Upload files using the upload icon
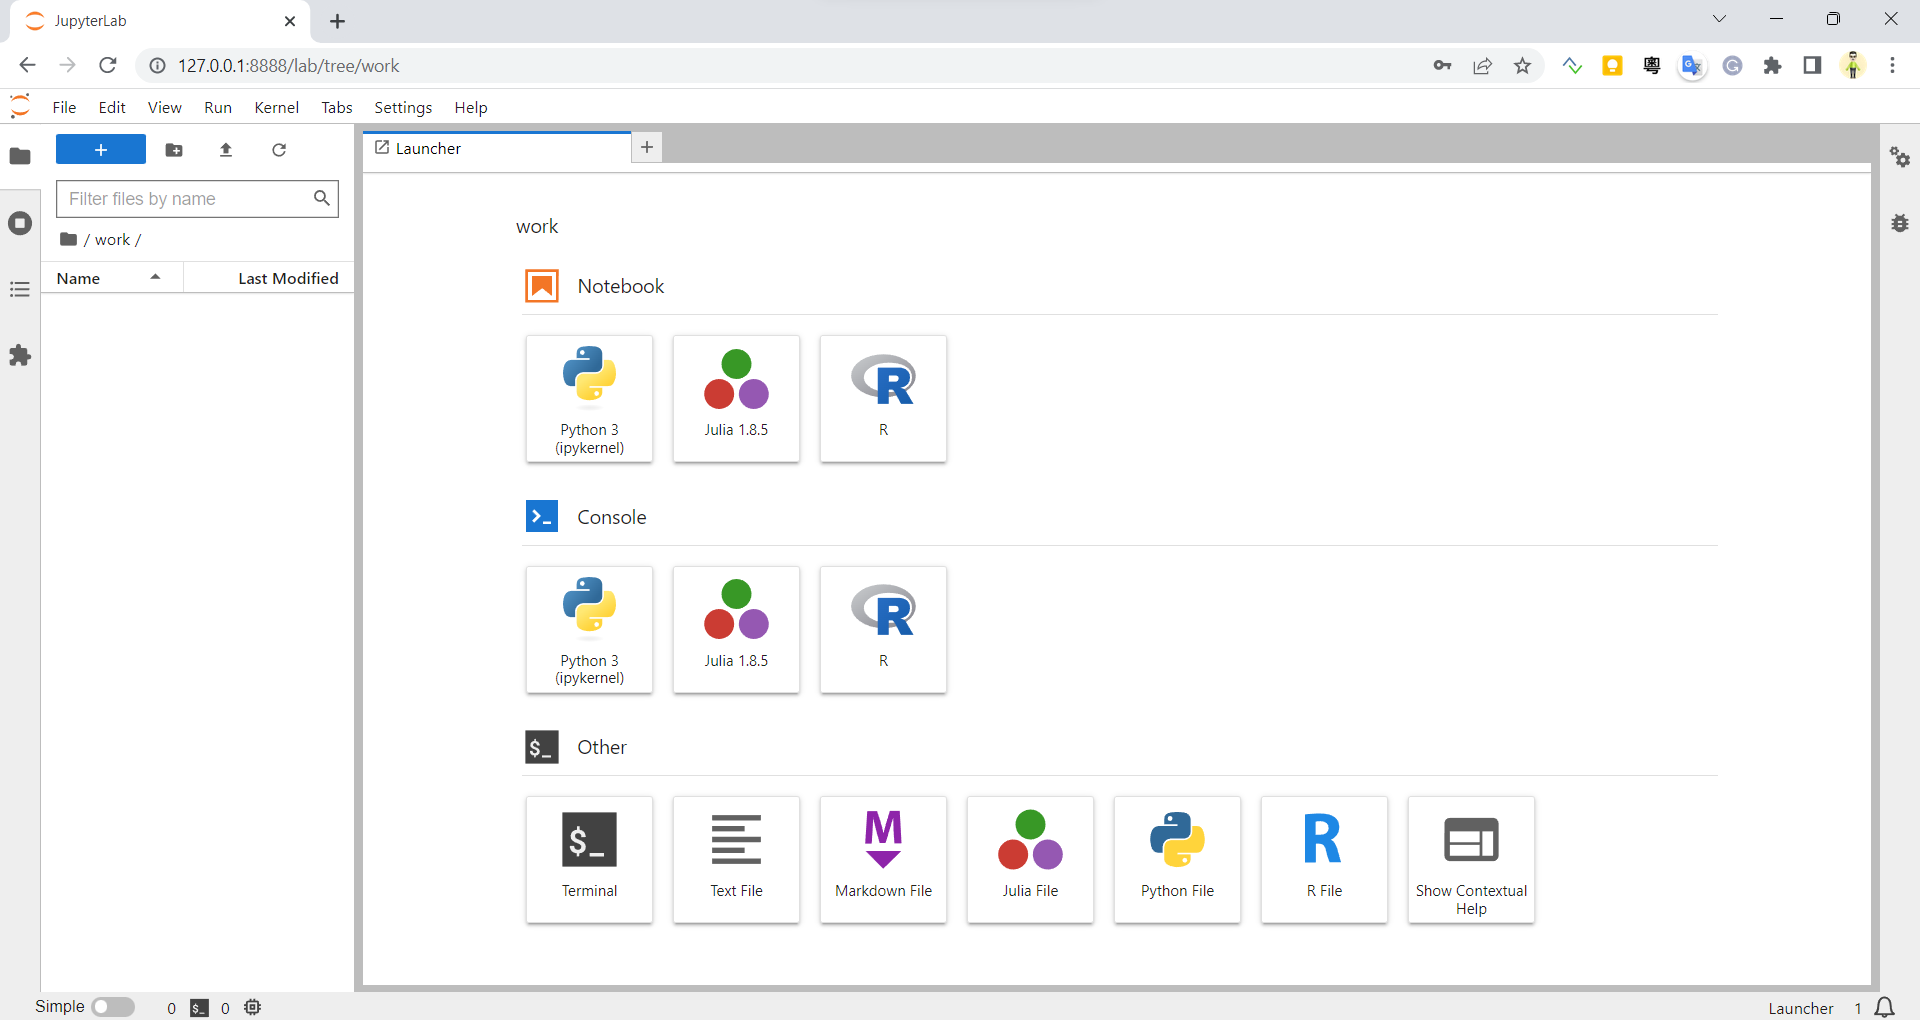This screenshot has width=1920, height=1020. [226, 150]
